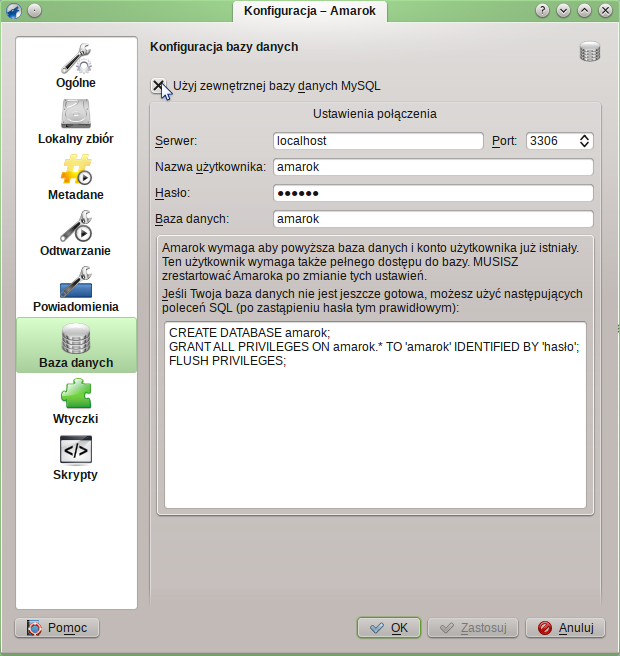Click the Serwer localhost input field

[x=377, y=141]
